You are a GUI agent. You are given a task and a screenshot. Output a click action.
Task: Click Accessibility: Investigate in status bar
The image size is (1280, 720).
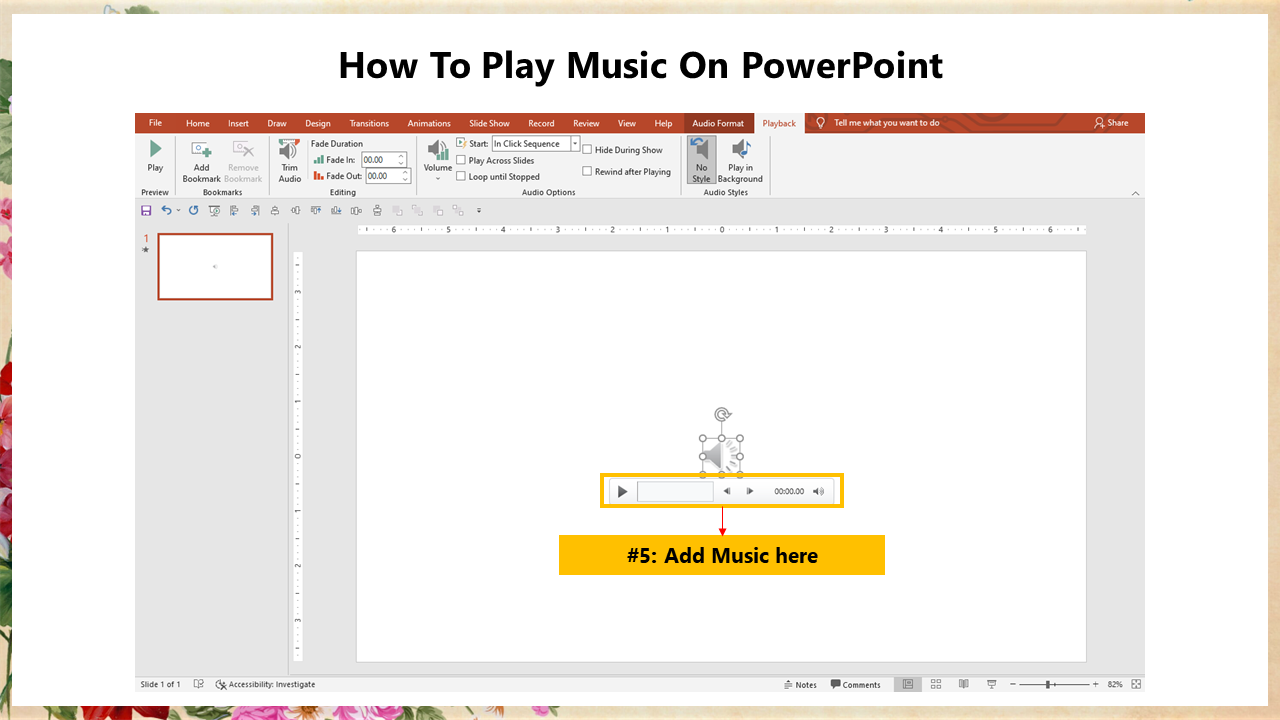point(265,684)
